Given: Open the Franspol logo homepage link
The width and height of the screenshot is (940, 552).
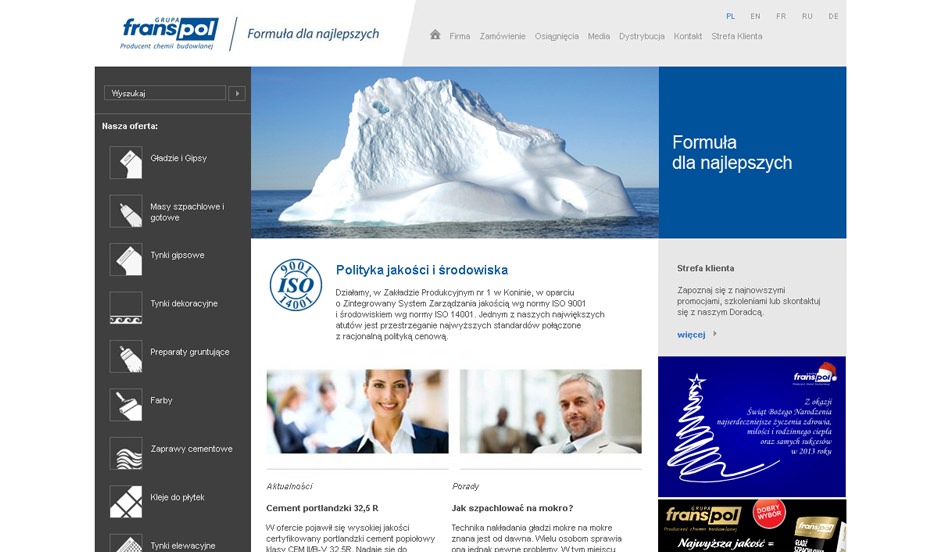Looking at the screenshot, I should pos(170,34).
